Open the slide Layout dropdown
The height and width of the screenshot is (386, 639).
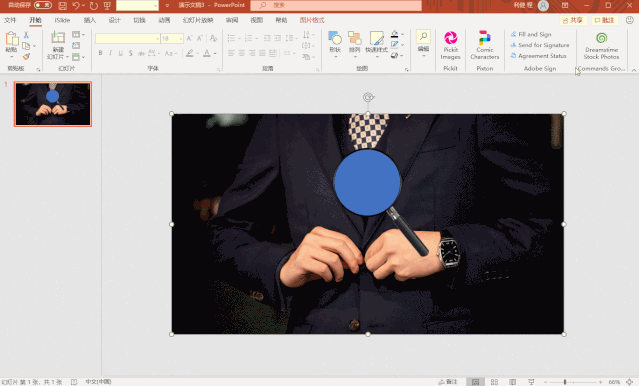[x=78, y=35]
